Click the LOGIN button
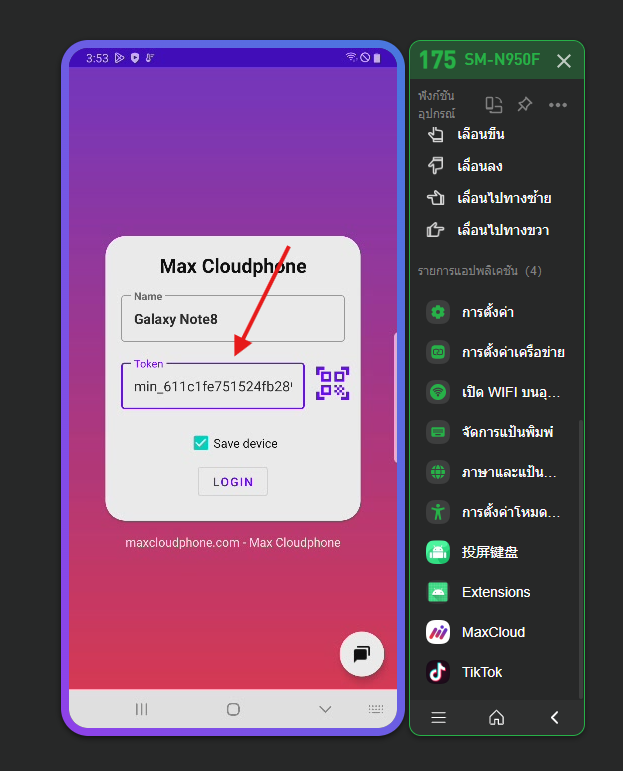 pos(233,482)
